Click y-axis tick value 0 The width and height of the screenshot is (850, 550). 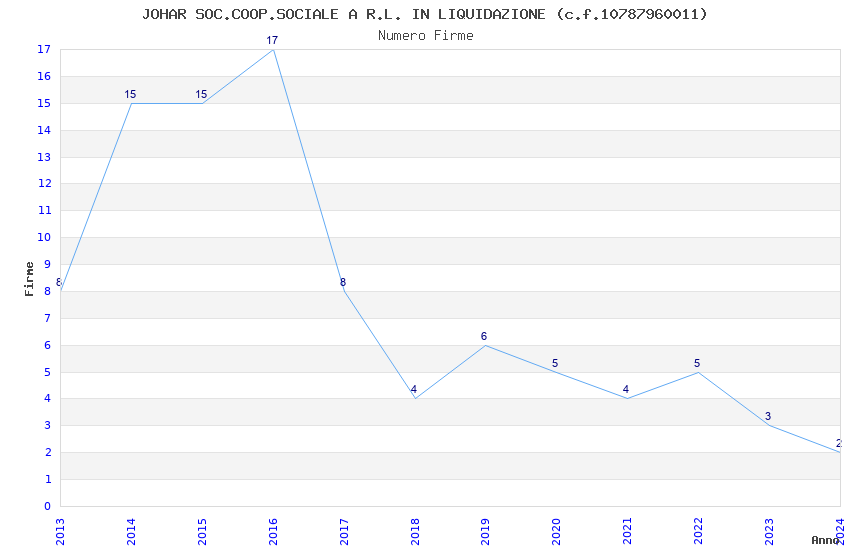point(48,507)
